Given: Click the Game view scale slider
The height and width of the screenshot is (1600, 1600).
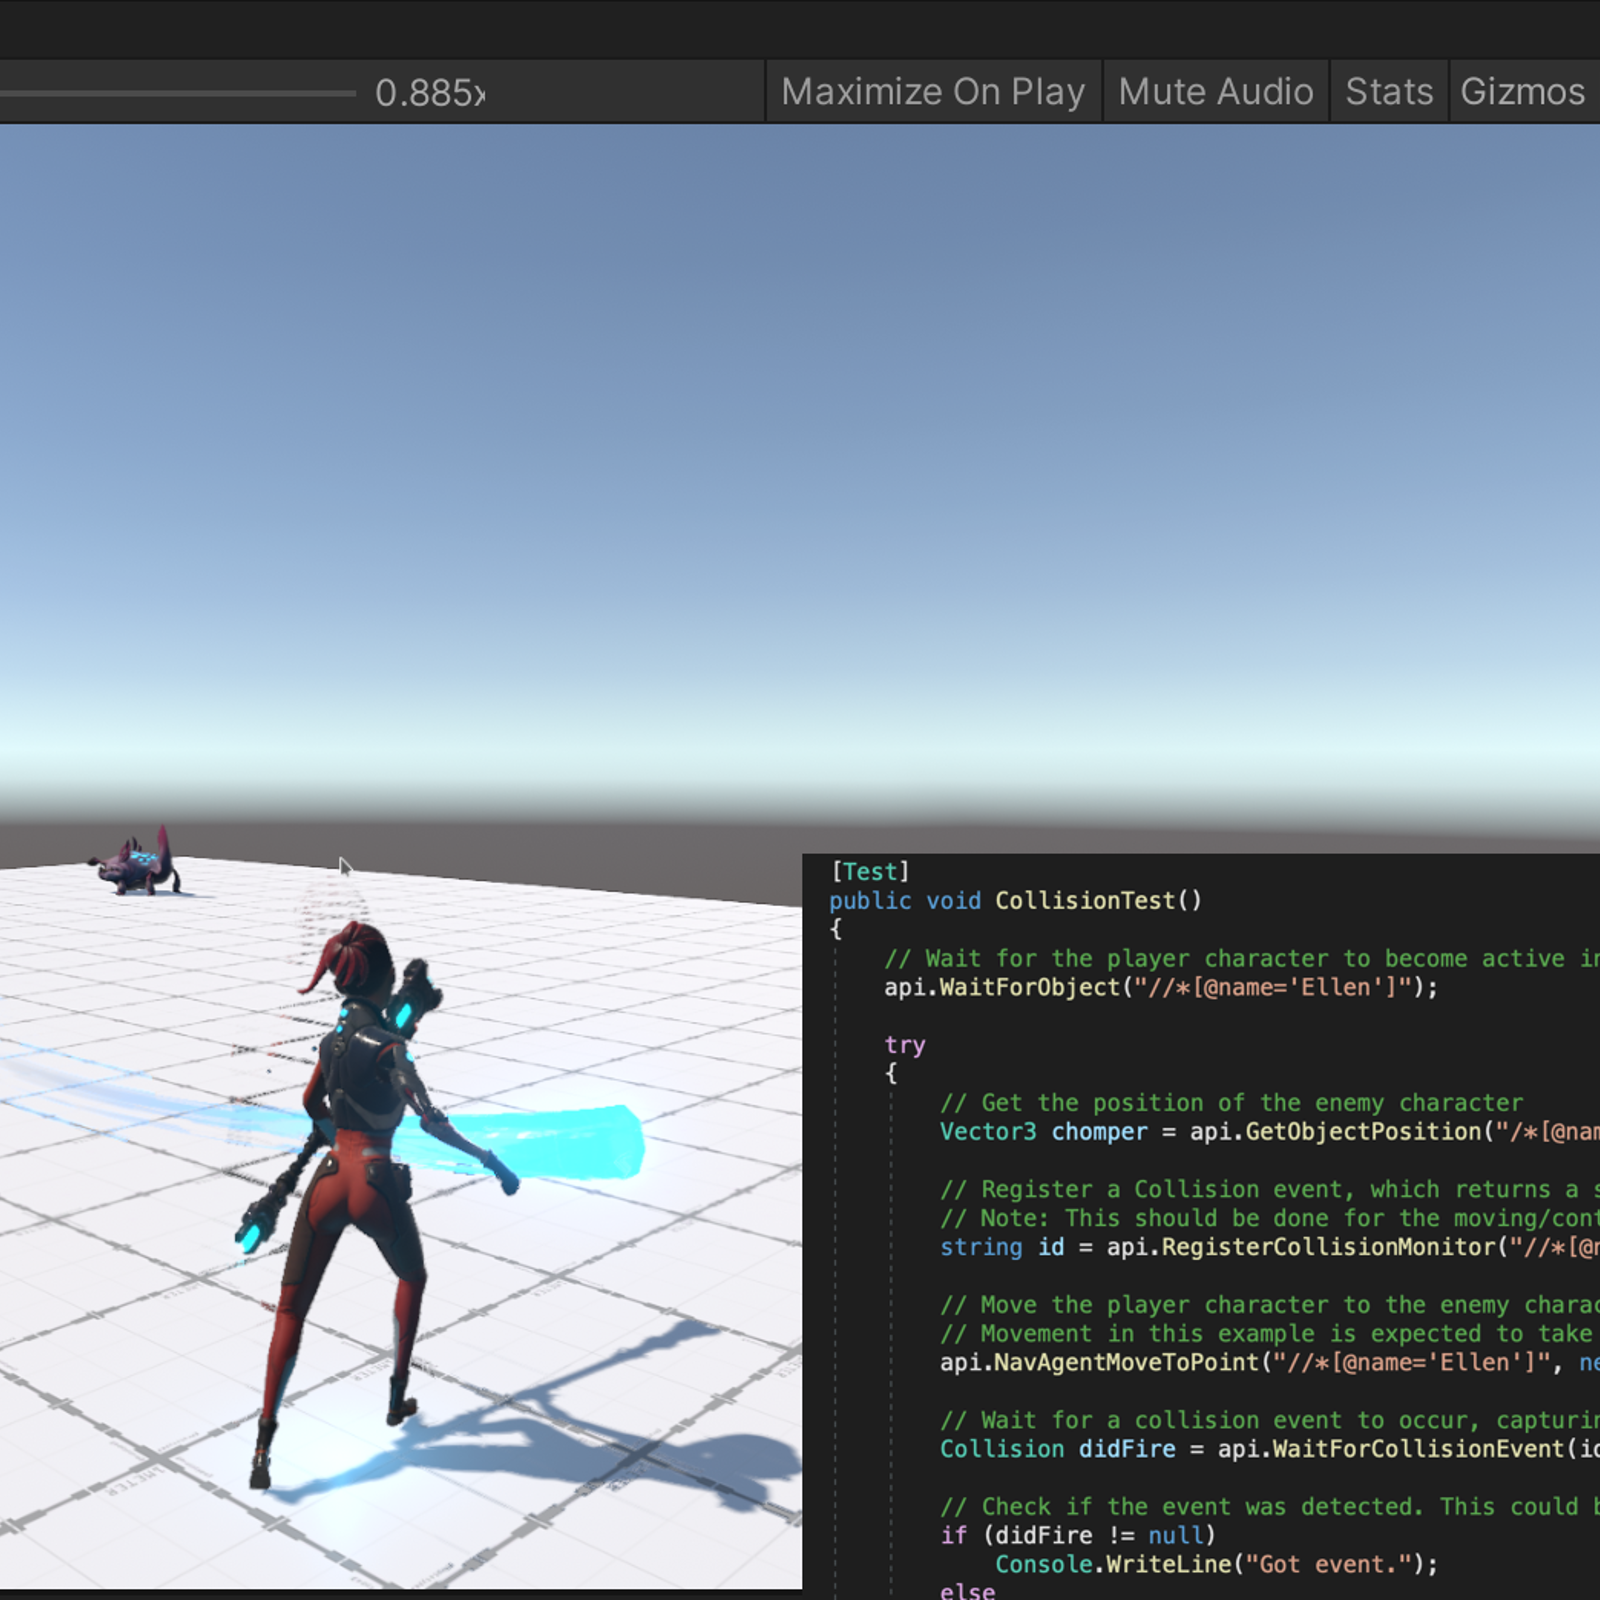Looking at the screenshot, I should (178, 93).
